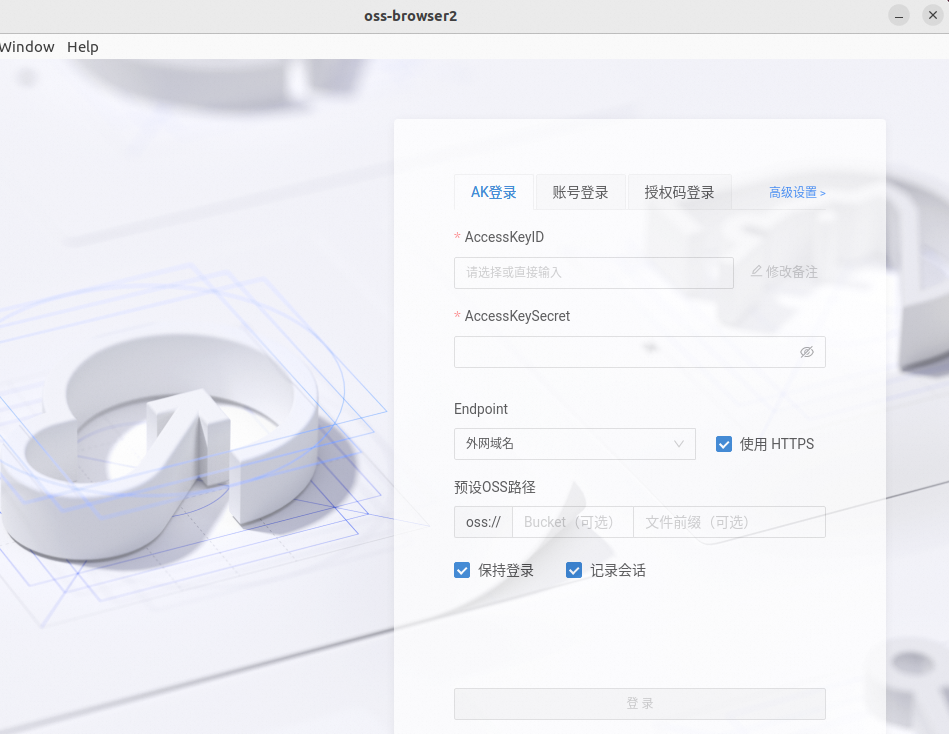The width and height of the screenshot is (949, 734).
Task: Uncheck the 使用 HTTPS checkbox
Action: 724,444
